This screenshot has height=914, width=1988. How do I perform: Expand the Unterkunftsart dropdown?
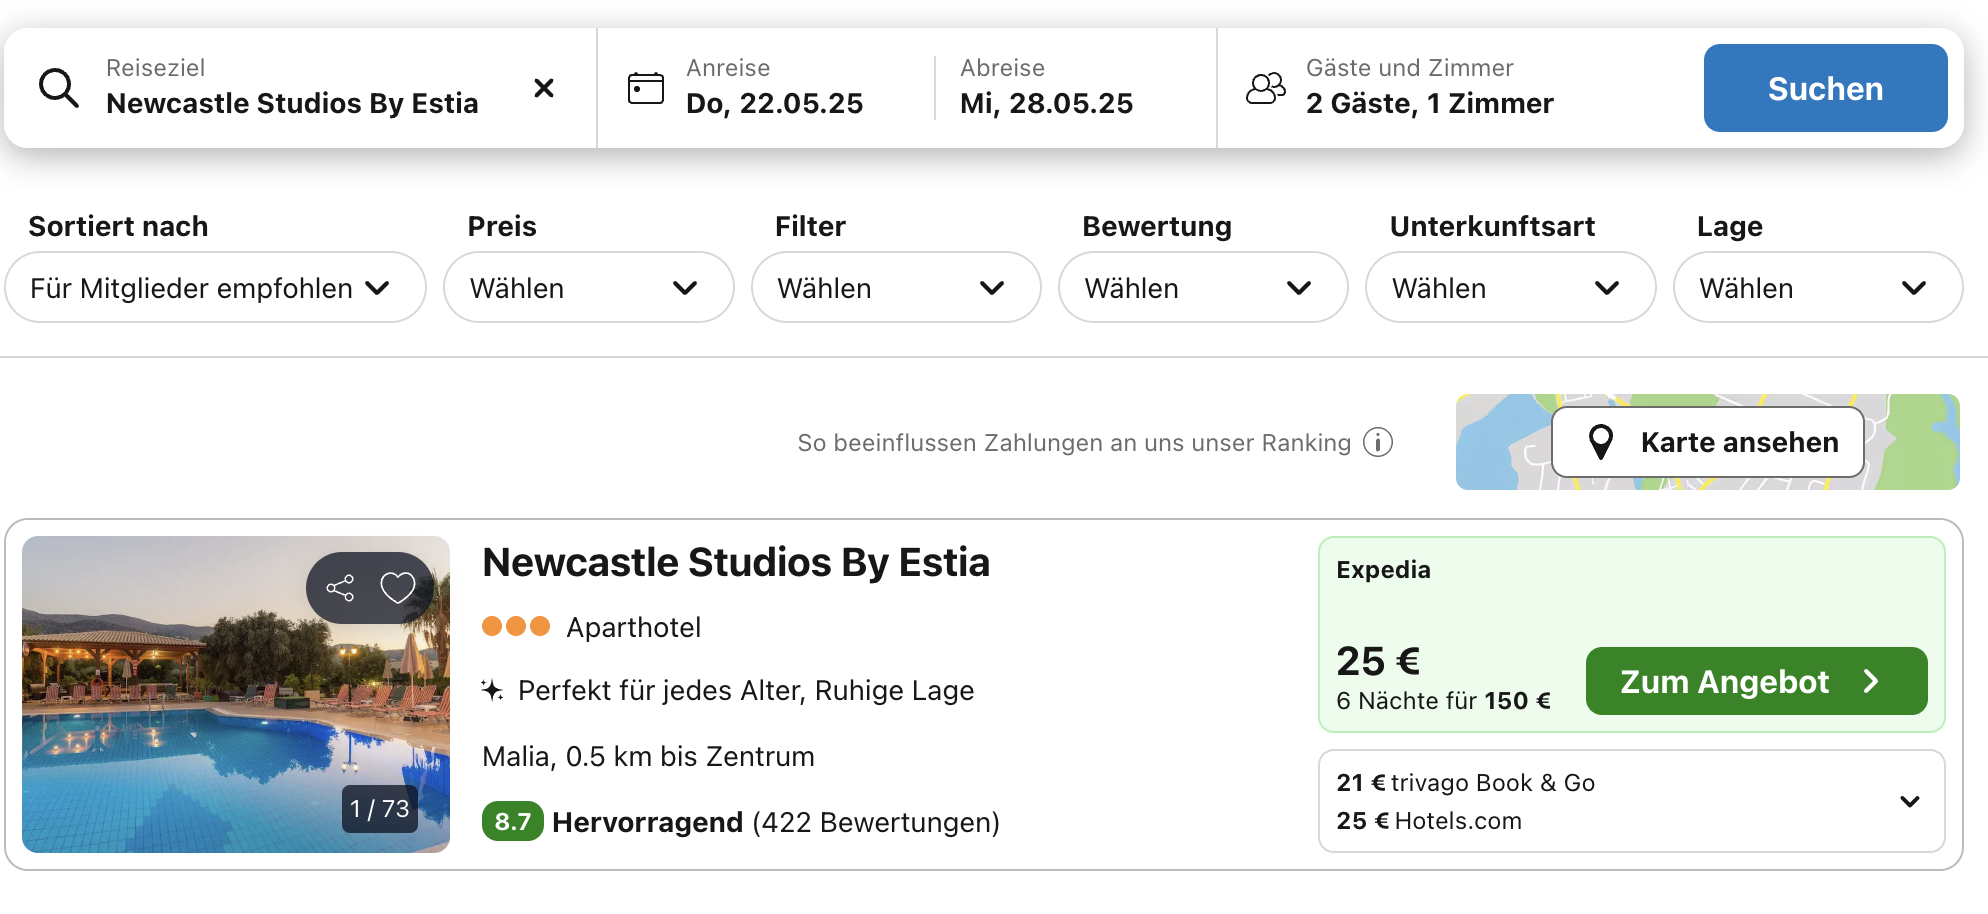(1510, 288)
